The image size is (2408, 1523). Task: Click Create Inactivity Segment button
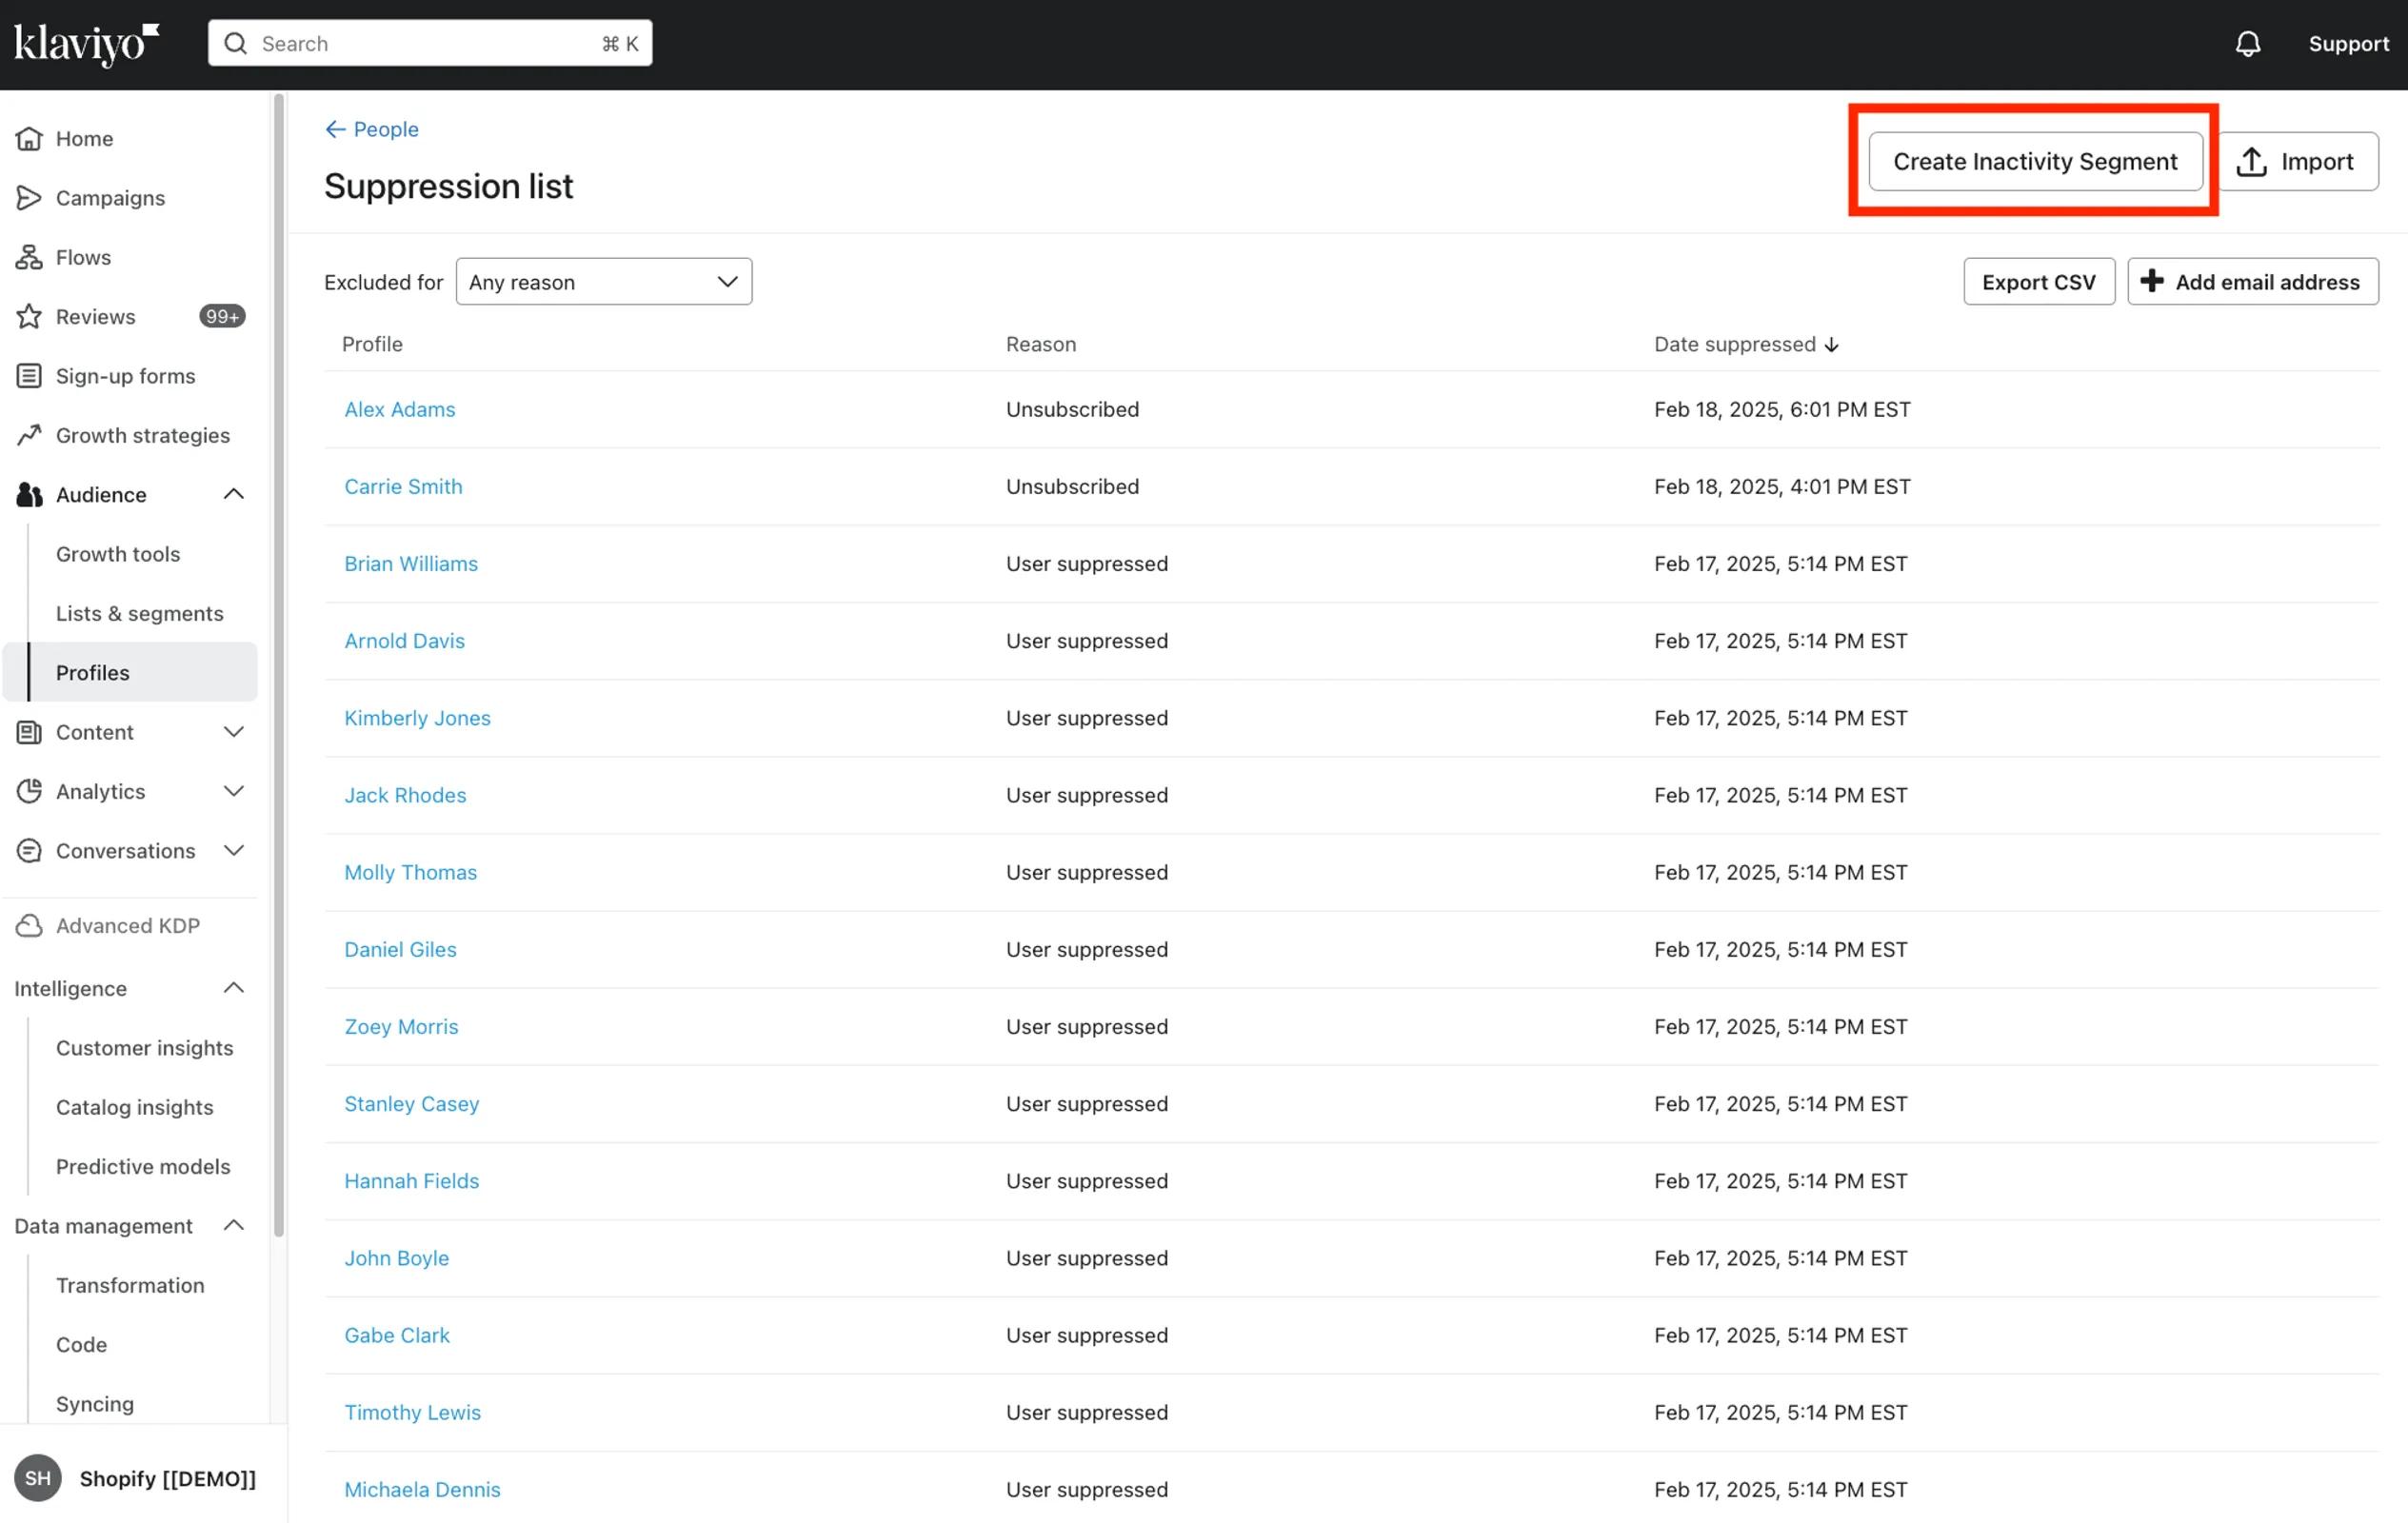tap(2034, 162)
